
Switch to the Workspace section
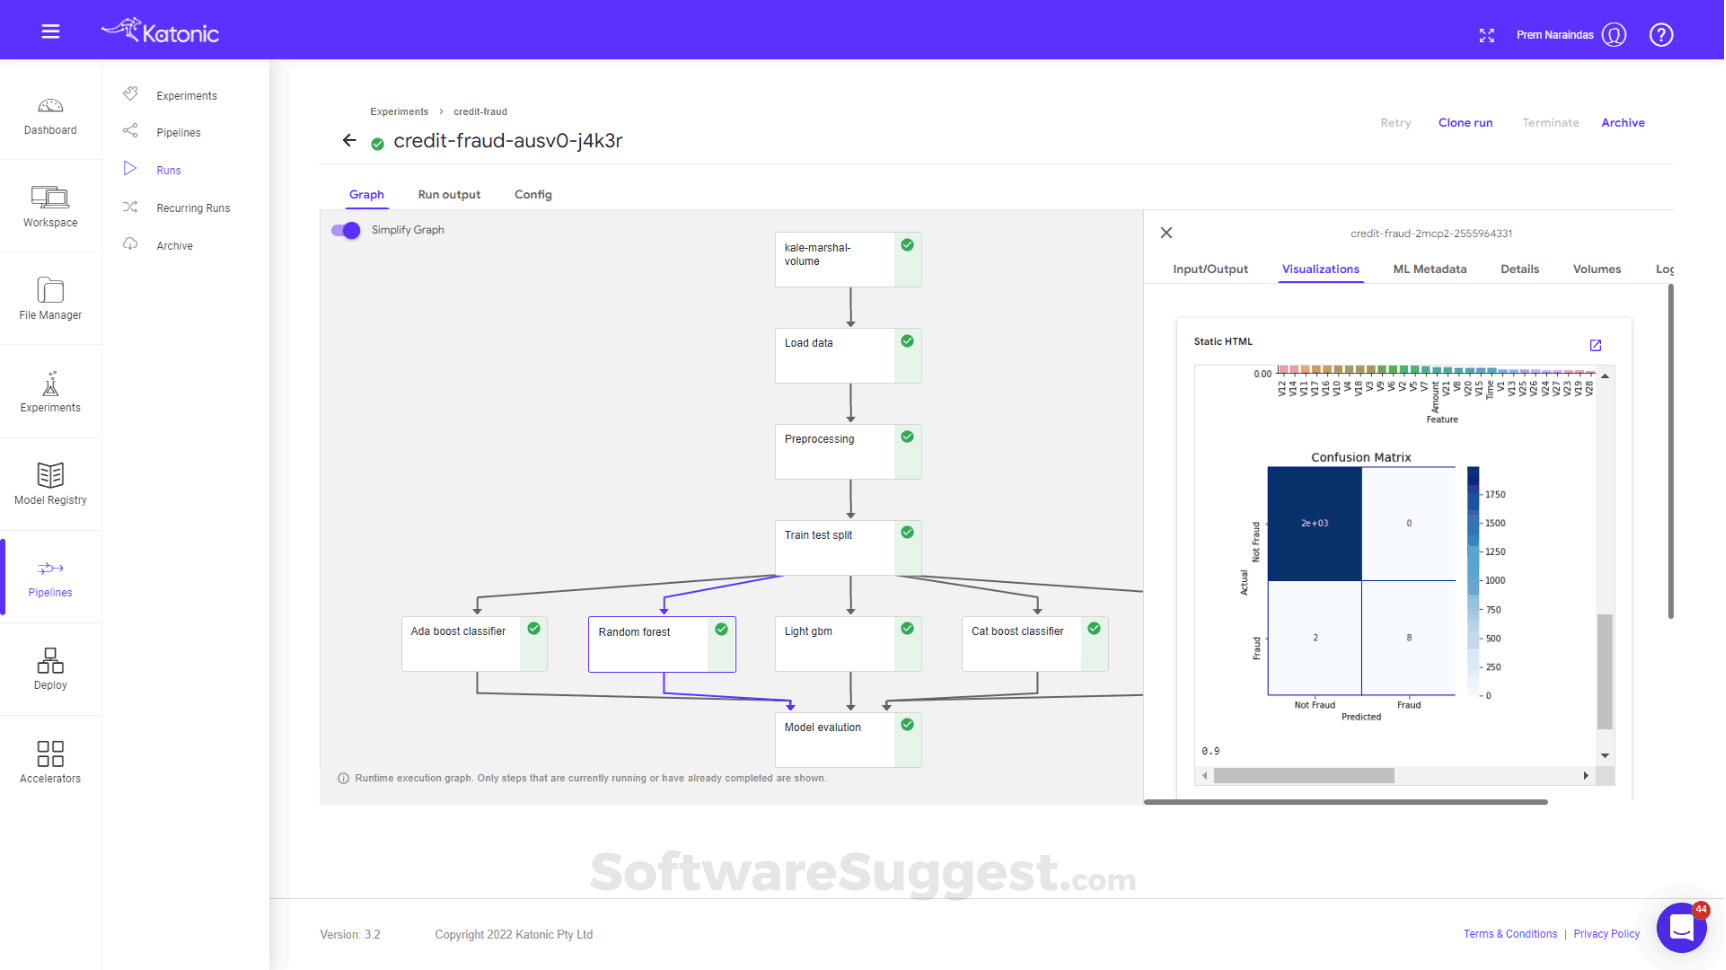pyautogui.click(x=50, y=205)
